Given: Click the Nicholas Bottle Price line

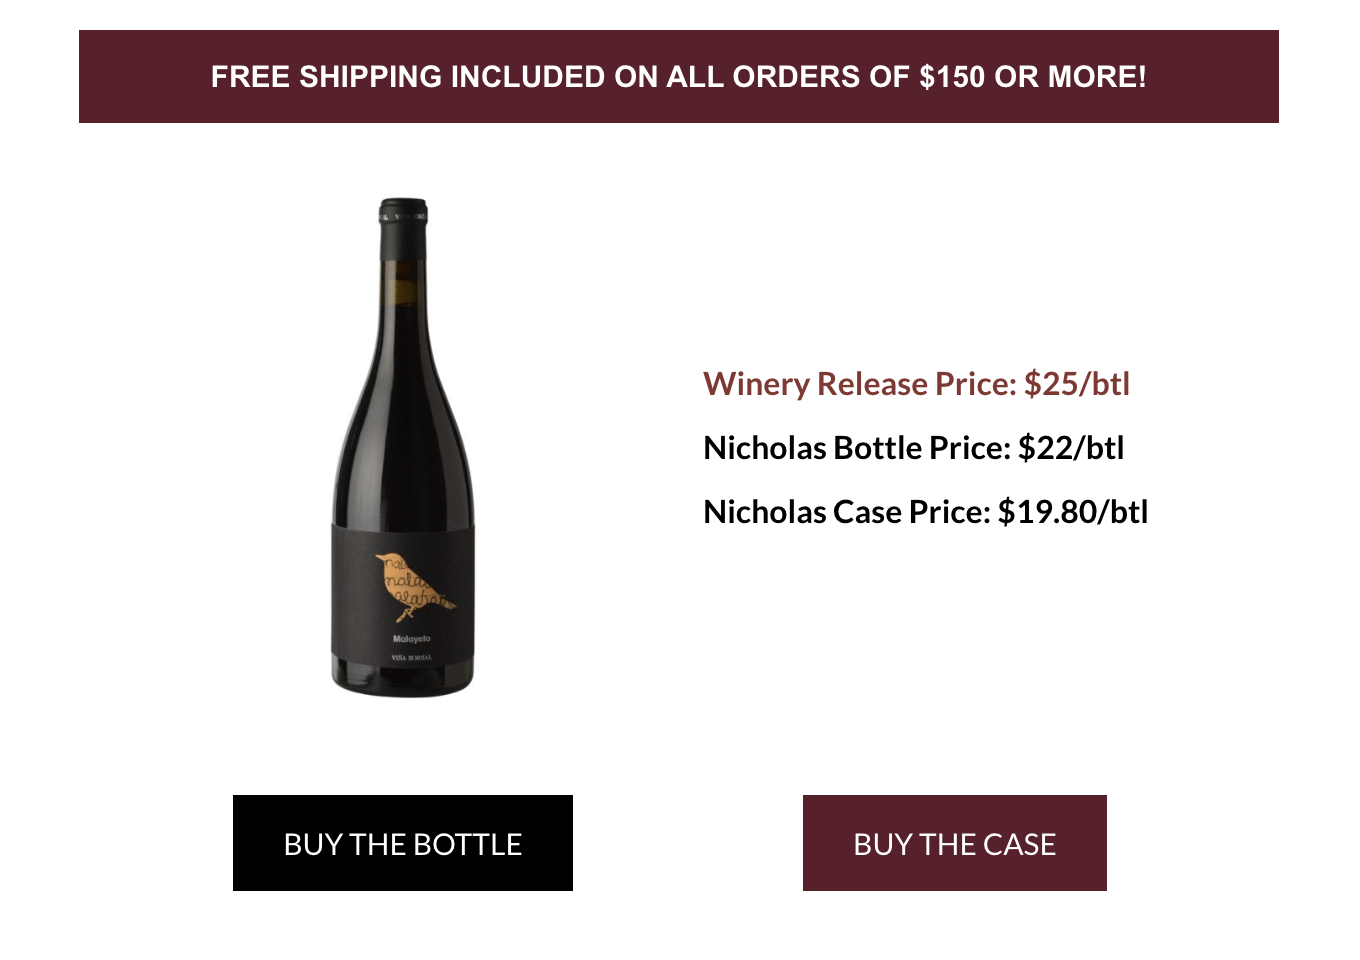Looking at the screenshot, I should (x=914, y=448).
